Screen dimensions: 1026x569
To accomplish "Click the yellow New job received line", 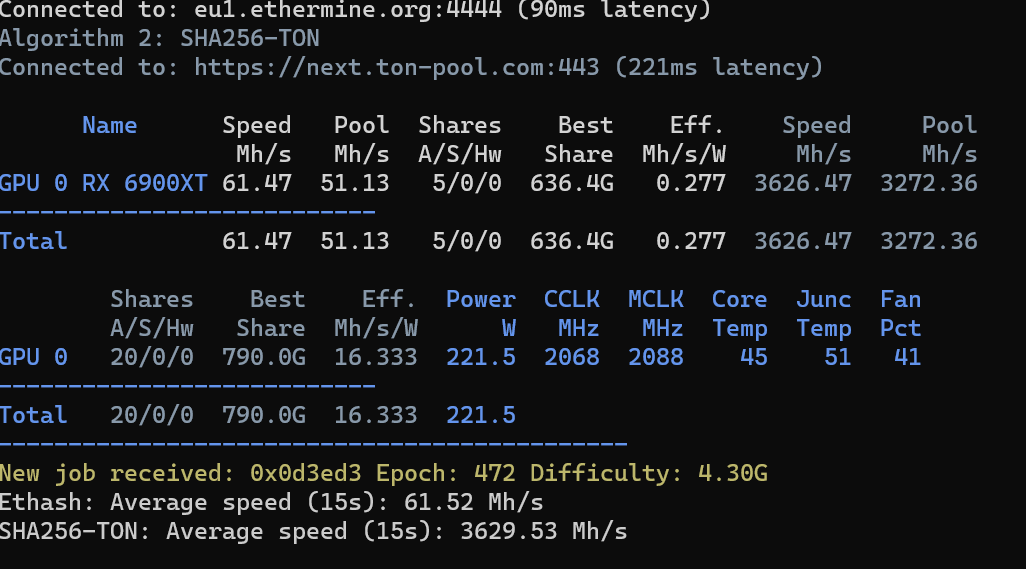I will 384,473.
